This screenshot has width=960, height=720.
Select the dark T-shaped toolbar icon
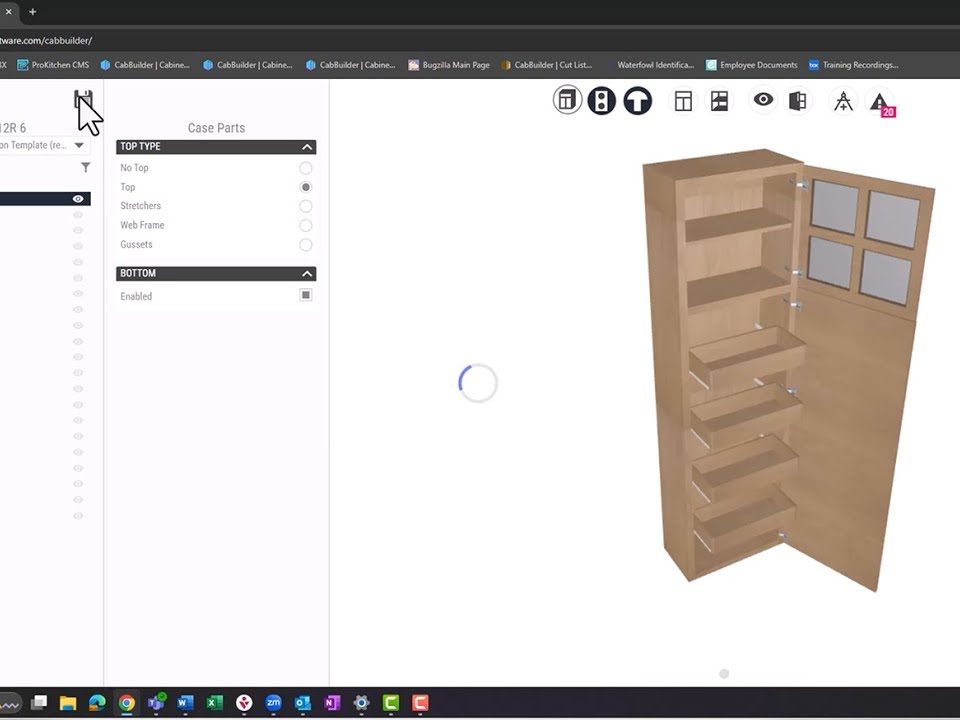637,100
